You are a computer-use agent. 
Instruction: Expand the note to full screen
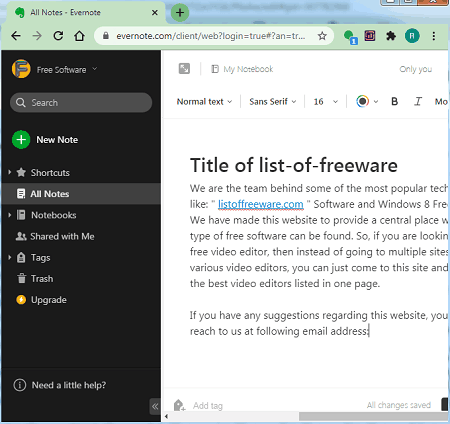pos(184,69)
